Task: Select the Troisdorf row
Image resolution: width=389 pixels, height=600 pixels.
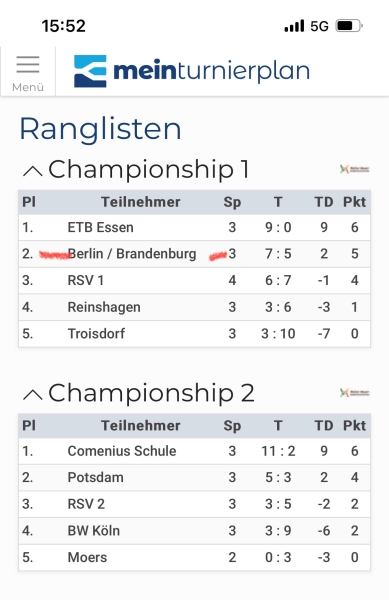Action: point(194,334)
